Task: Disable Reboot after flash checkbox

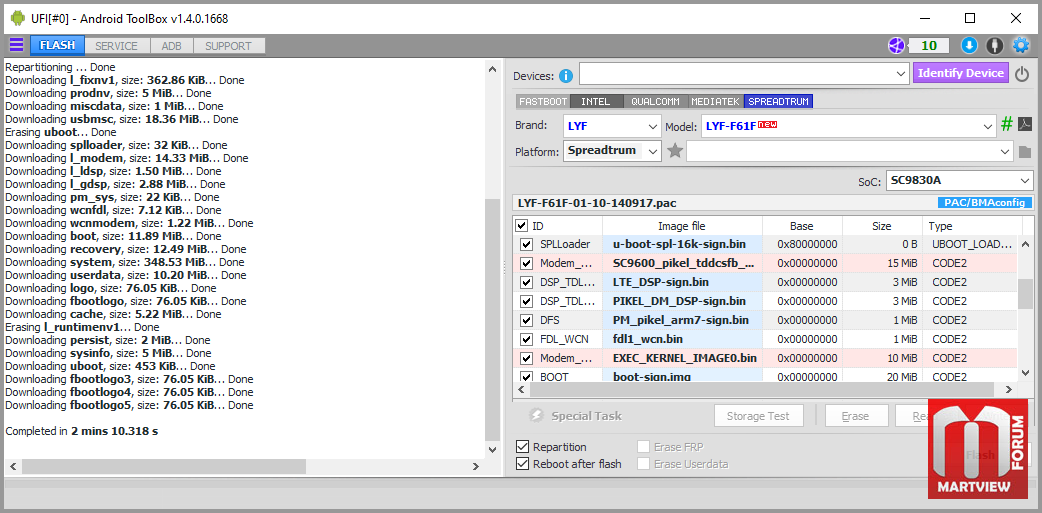Action: 523,464
